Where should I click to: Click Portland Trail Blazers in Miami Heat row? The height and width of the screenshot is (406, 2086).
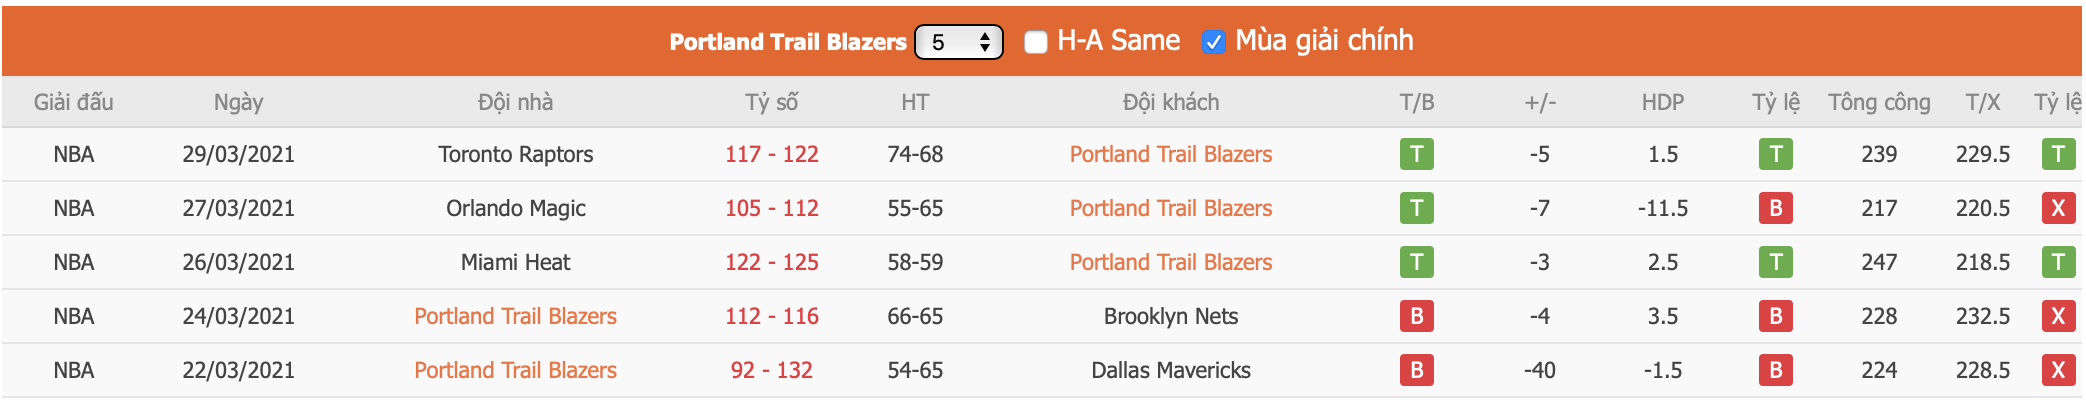pos(1170,262)
